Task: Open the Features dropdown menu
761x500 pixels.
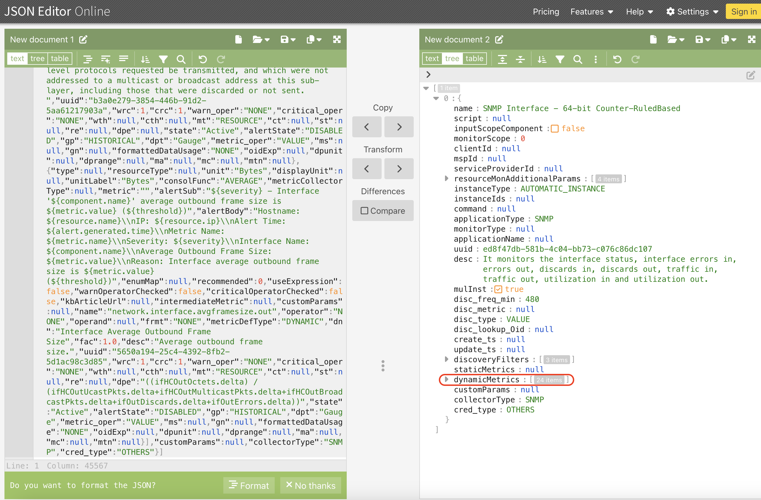Action: pos(592,12)
